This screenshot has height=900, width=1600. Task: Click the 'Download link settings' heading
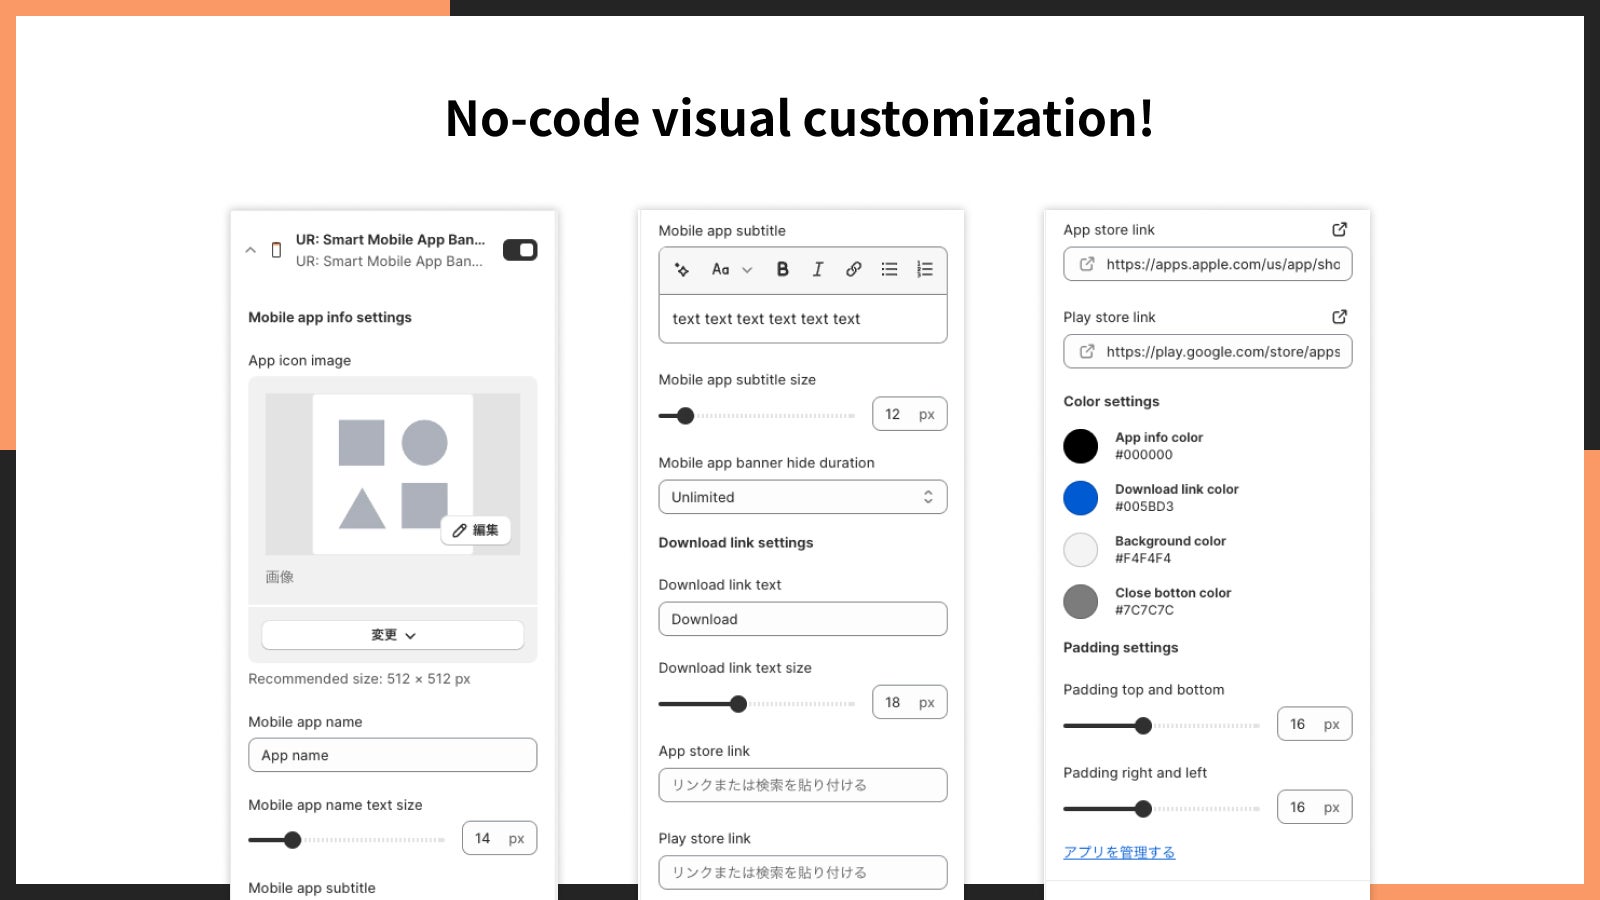coord(736,542)
